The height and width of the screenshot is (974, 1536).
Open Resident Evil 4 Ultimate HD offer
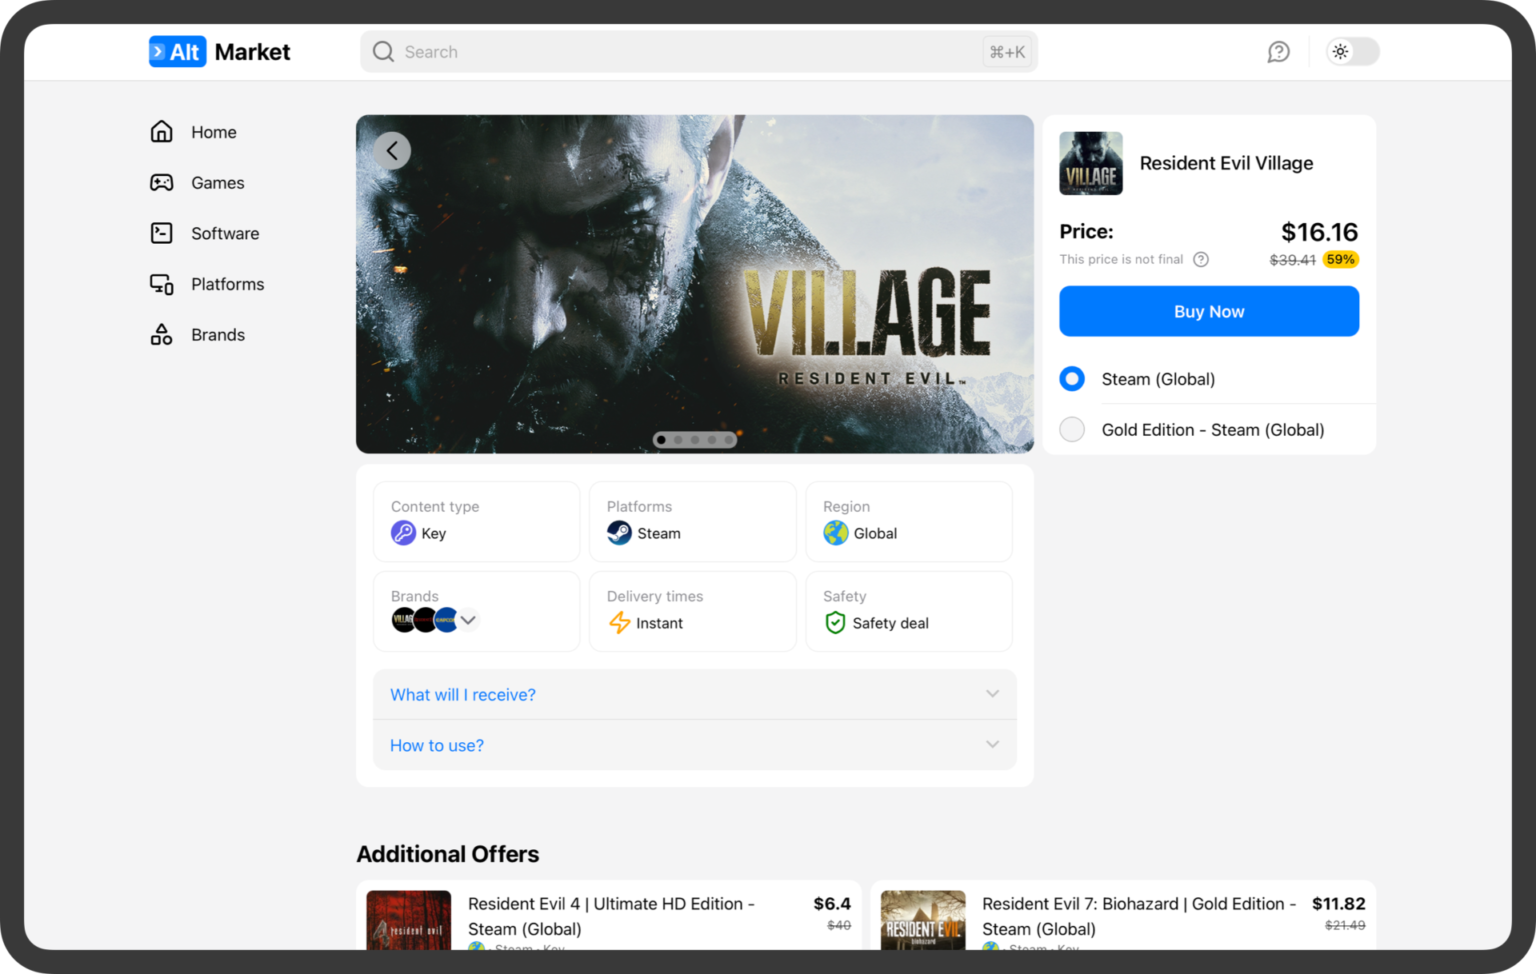tap(609, 916)
